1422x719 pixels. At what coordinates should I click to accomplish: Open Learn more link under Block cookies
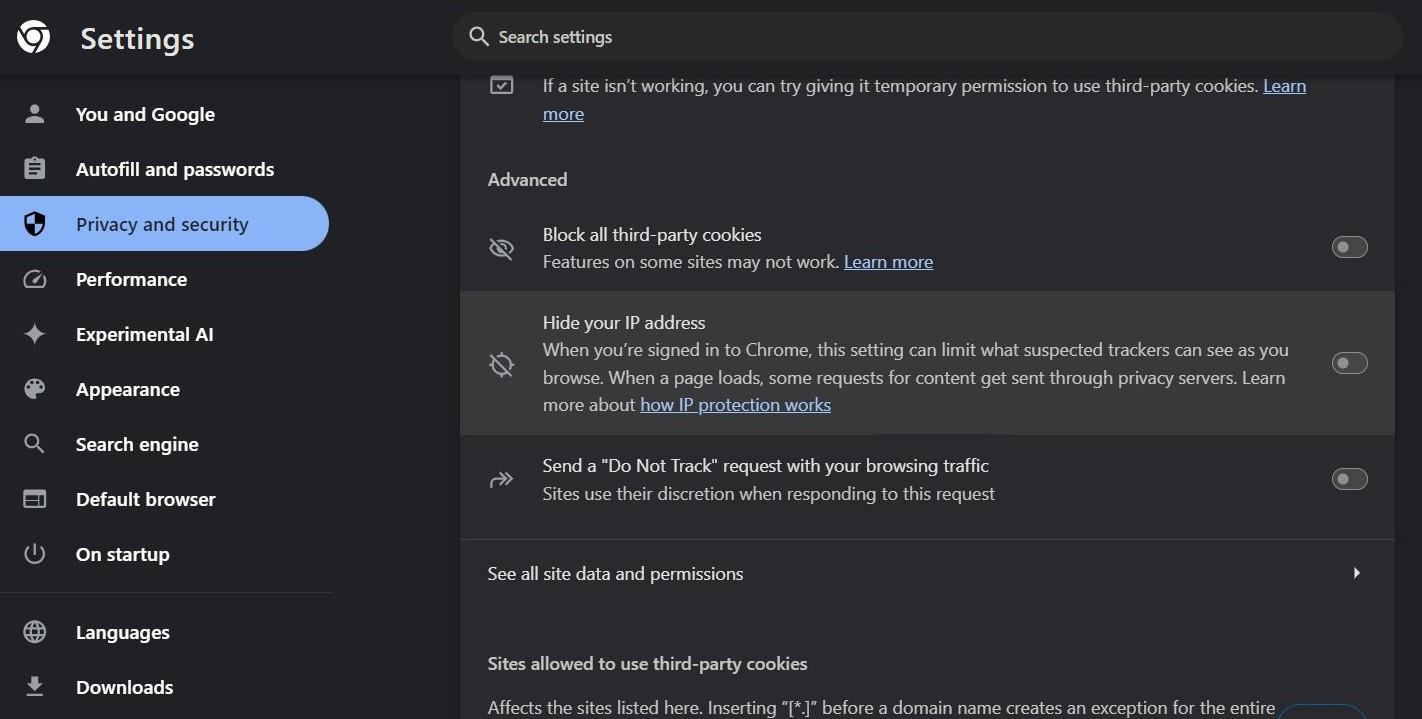[888, 262]
